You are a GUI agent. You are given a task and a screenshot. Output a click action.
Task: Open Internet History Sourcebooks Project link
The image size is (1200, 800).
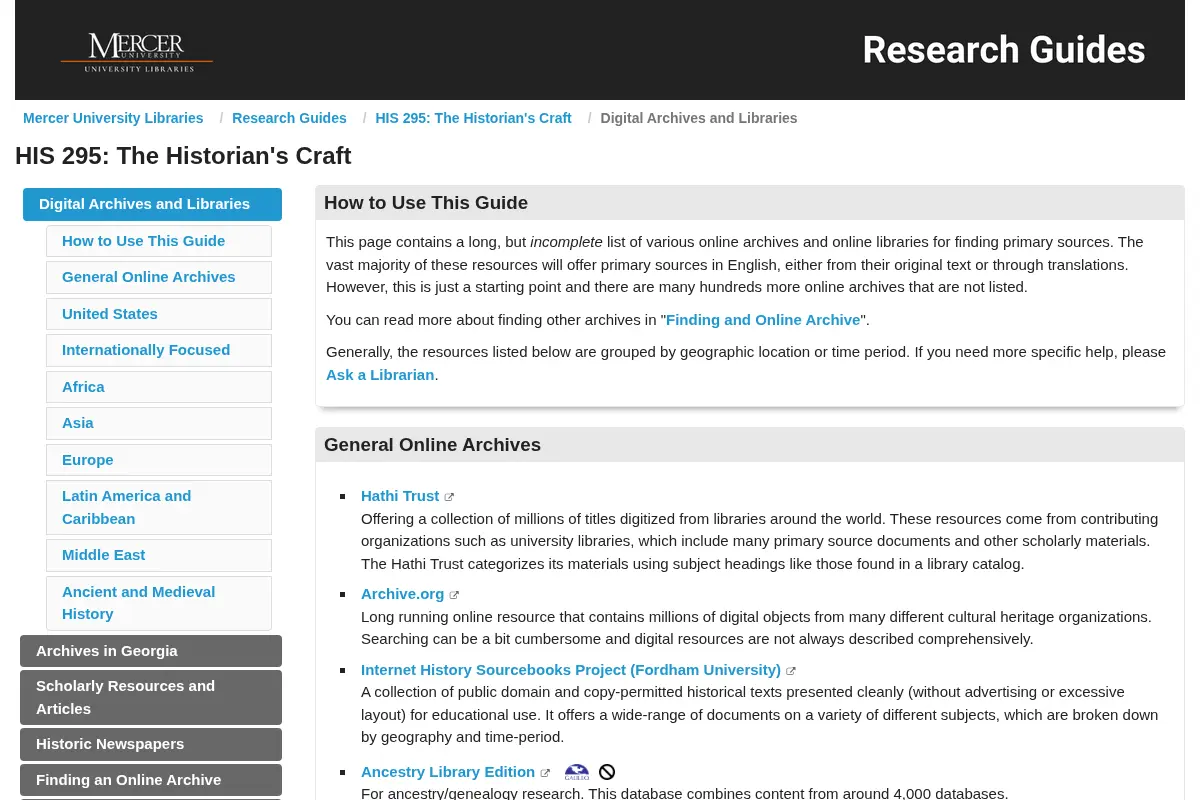pos(571,670)
